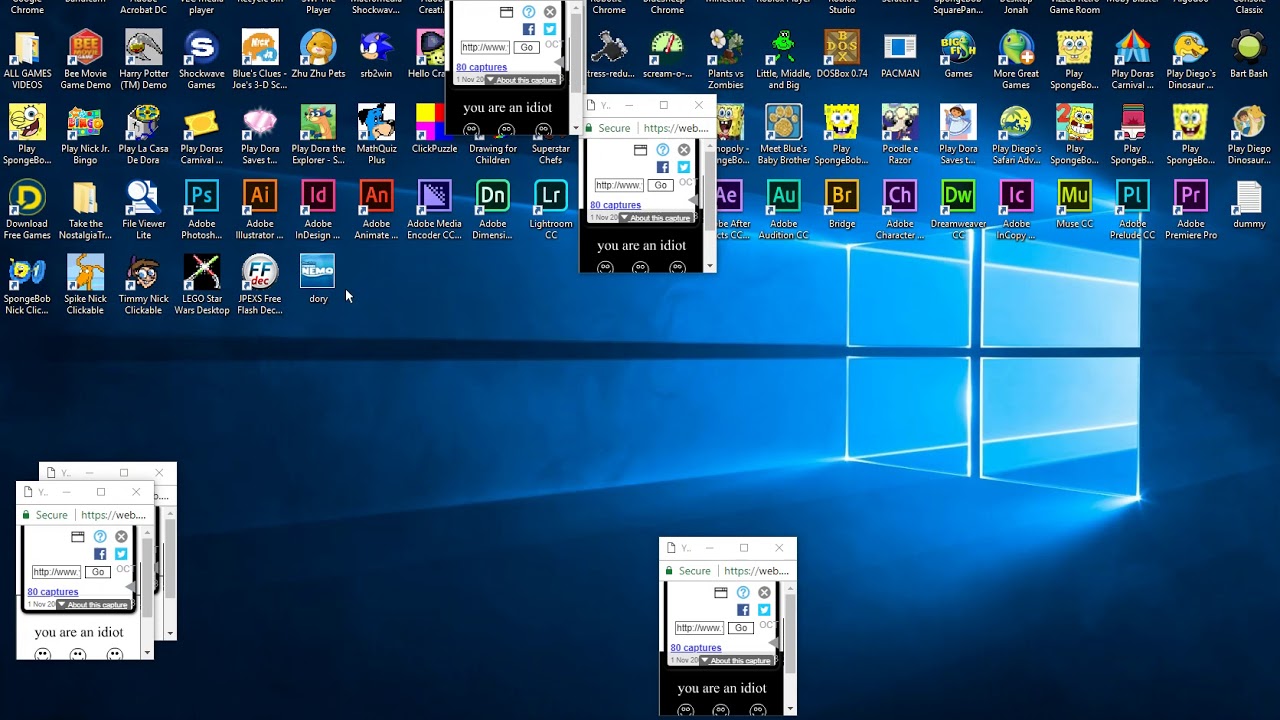Click Facebook icon in bottom-left front popup
This screenshot has height=720, width=1280.
pos(100,554)
